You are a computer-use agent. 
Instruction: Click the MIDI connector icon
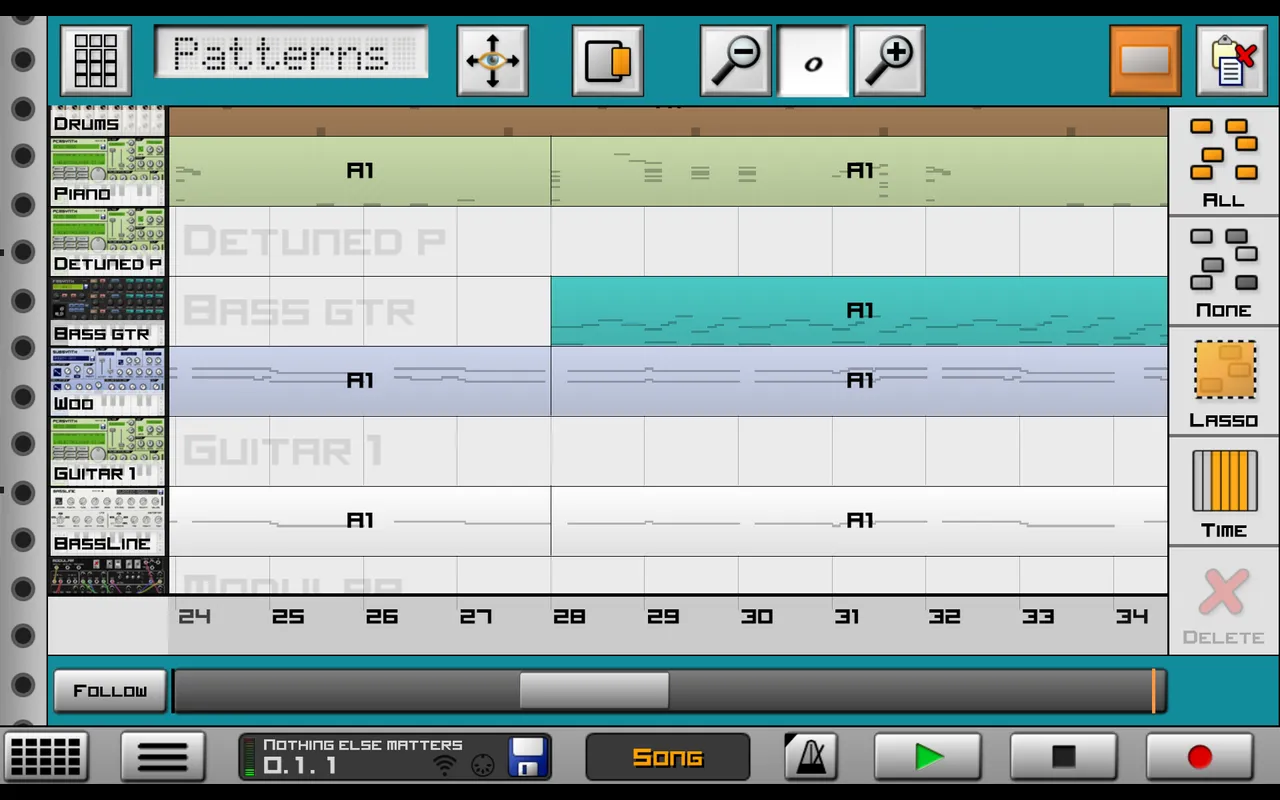pos(483,766)
